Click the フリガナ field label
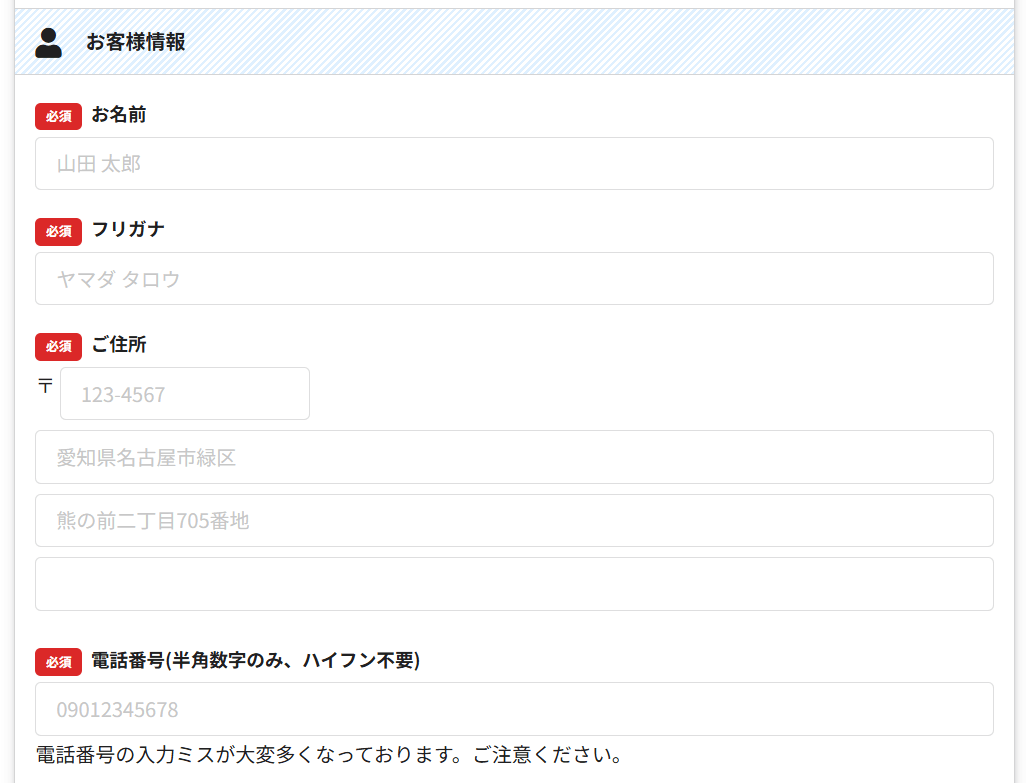Screen dimensions: 1026x783 pos(128,230)
